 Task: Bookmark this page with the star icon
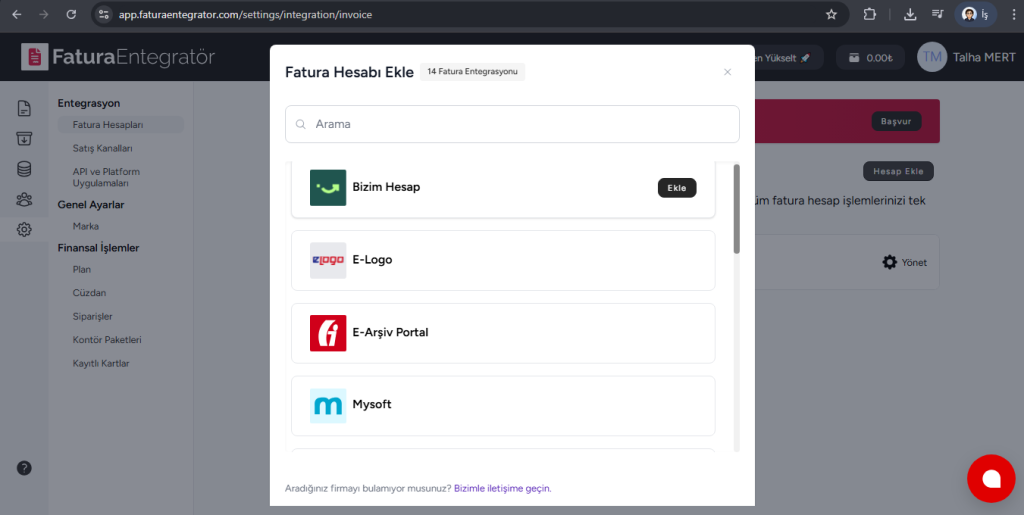click(x=831, y=14)
